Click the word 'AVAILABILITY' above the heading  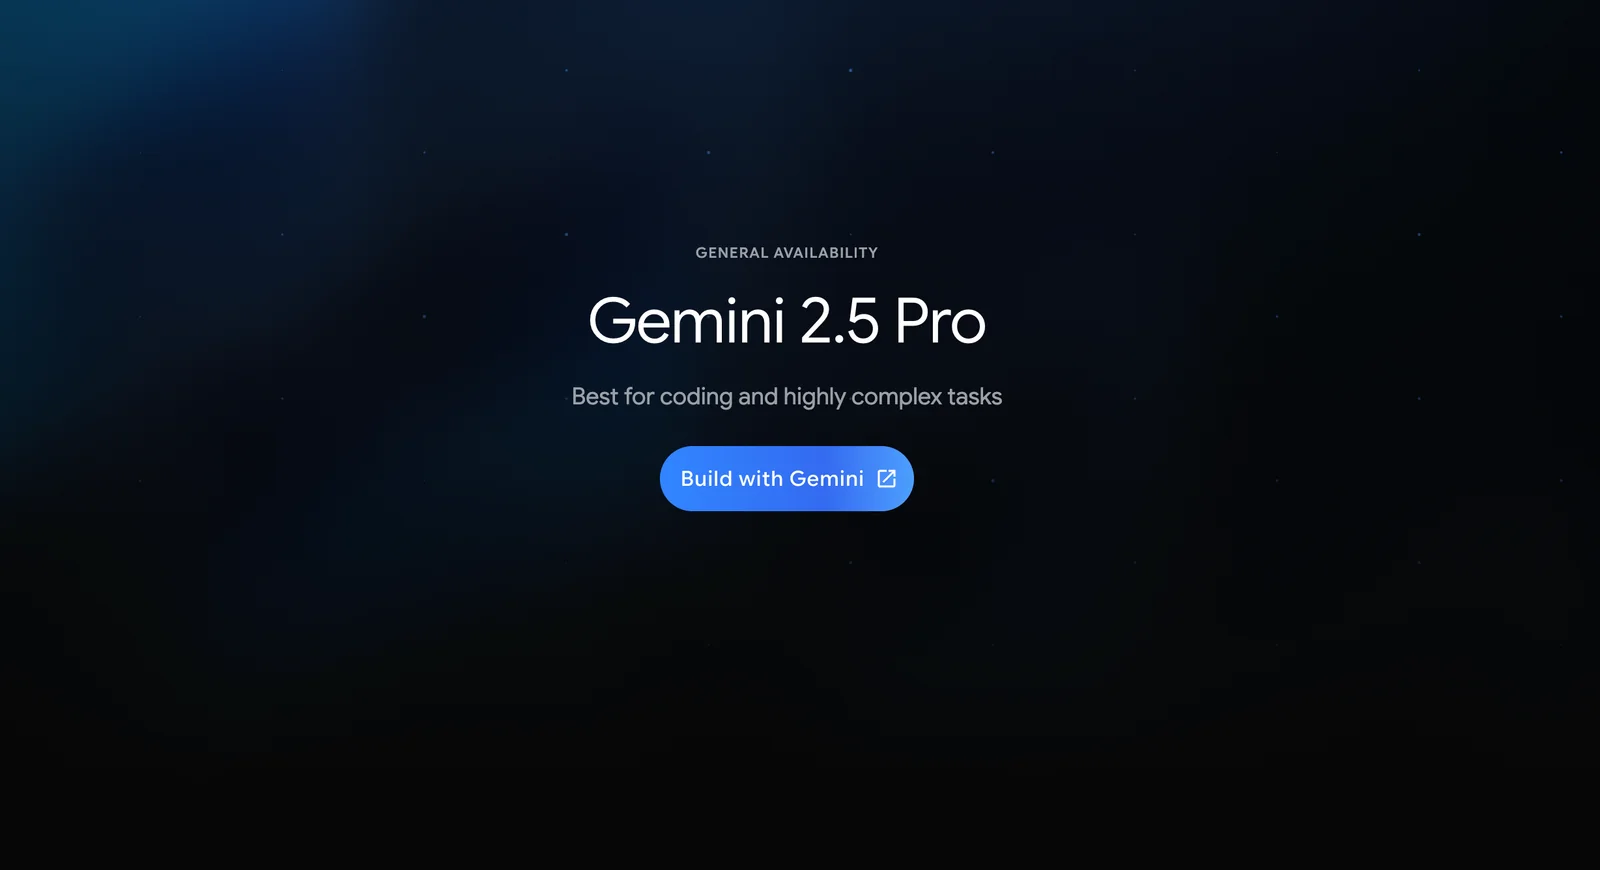(x=826, y=253)
